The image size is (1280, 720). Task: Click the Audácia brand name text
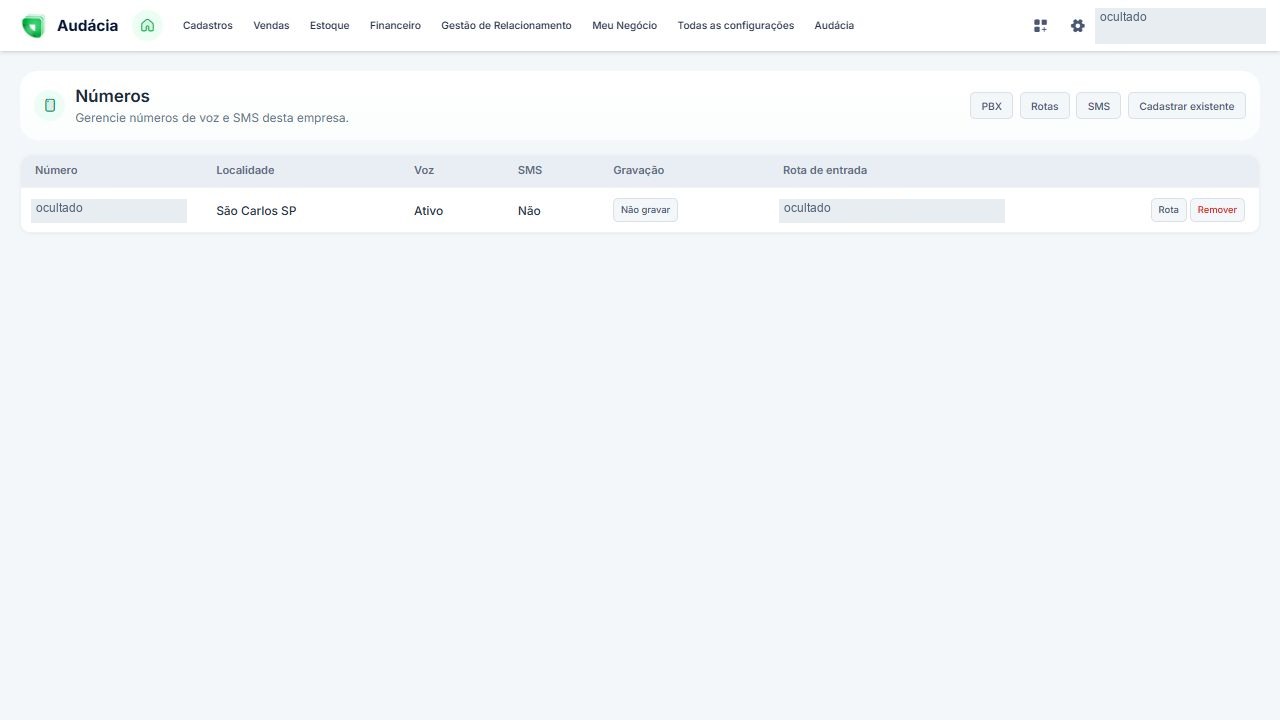point(87,26)
